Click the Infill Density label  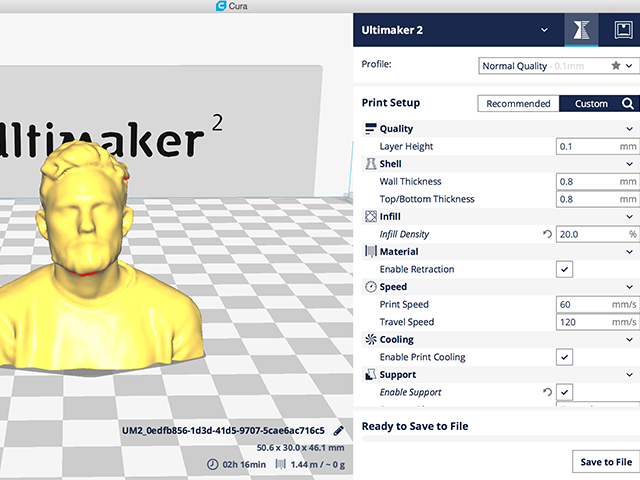(x=404, y=234)
